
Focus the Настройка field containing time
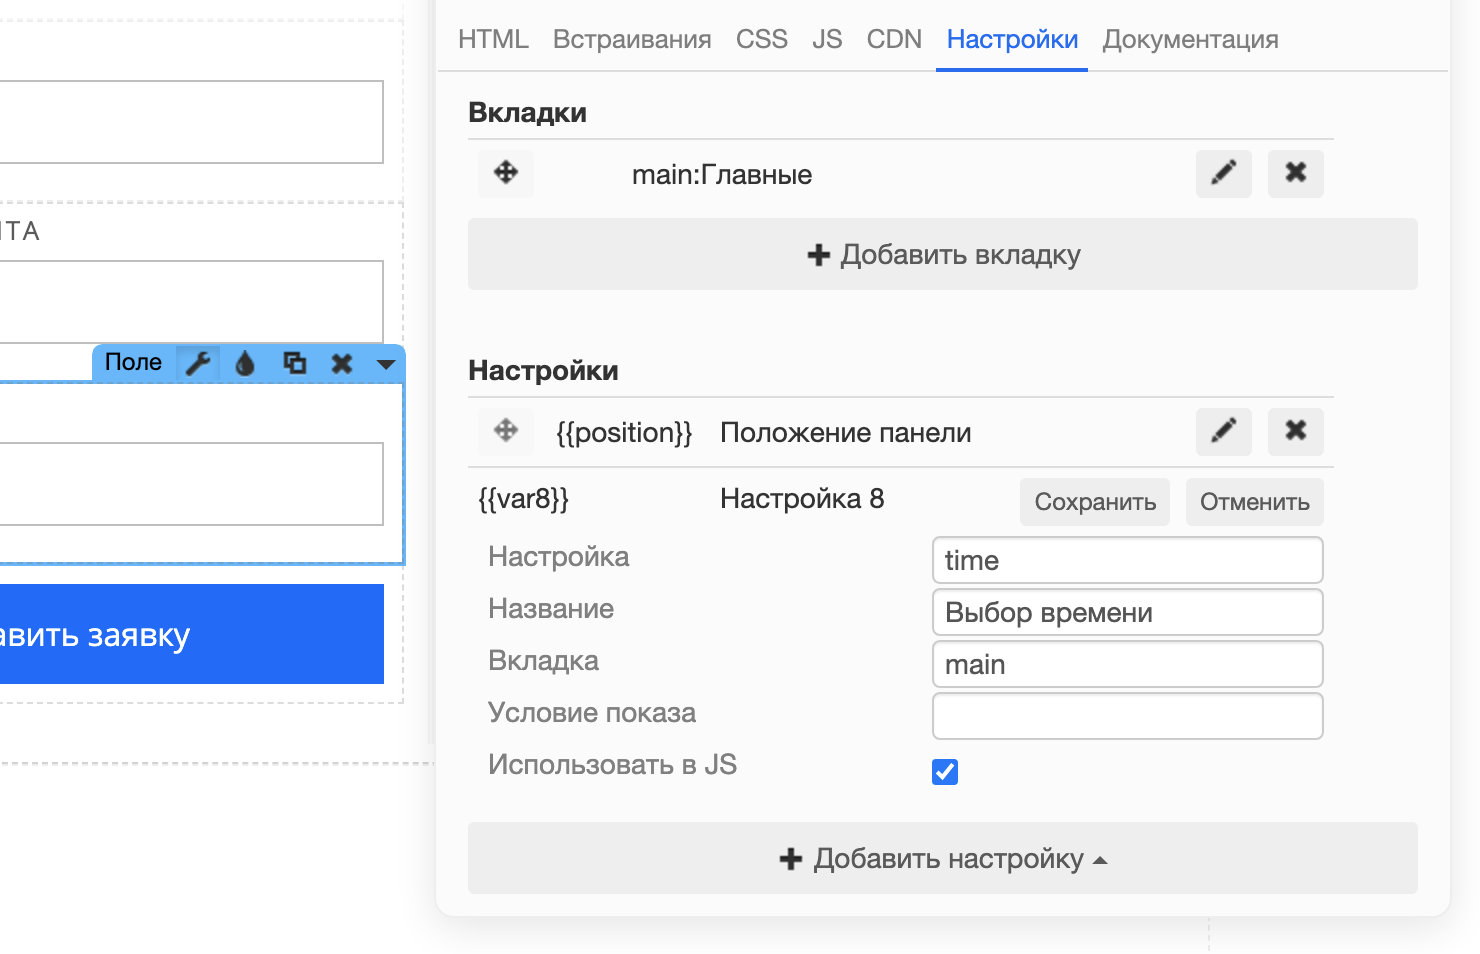tap(1128, 560)
